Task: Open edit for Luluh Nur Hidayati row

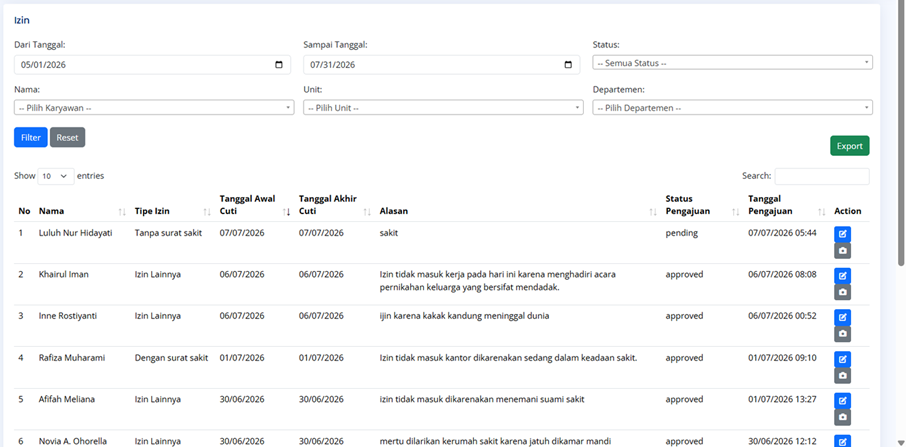Action: tap(842, 234)
